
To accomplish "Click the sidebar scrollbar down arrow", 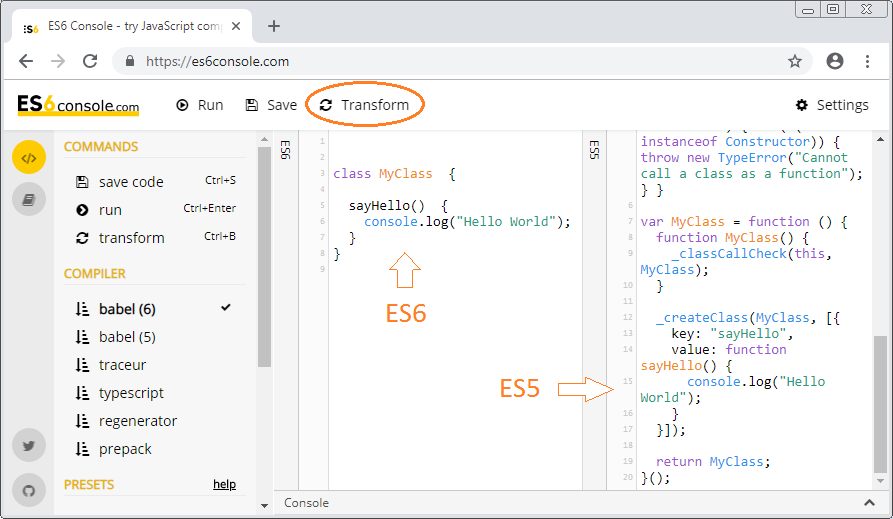I will (x=264, y=505).
